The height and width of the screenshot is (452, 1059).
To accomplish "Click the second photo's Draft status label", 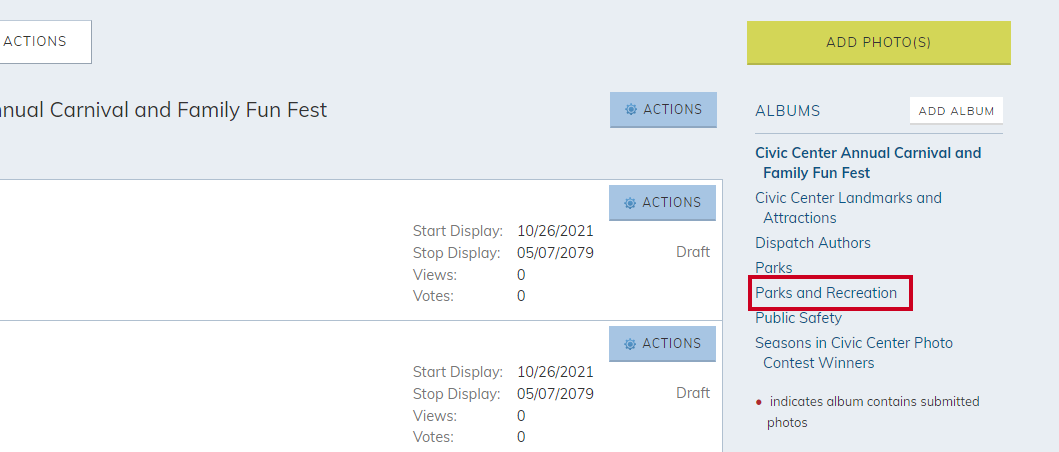I will [x=693, y=393].
